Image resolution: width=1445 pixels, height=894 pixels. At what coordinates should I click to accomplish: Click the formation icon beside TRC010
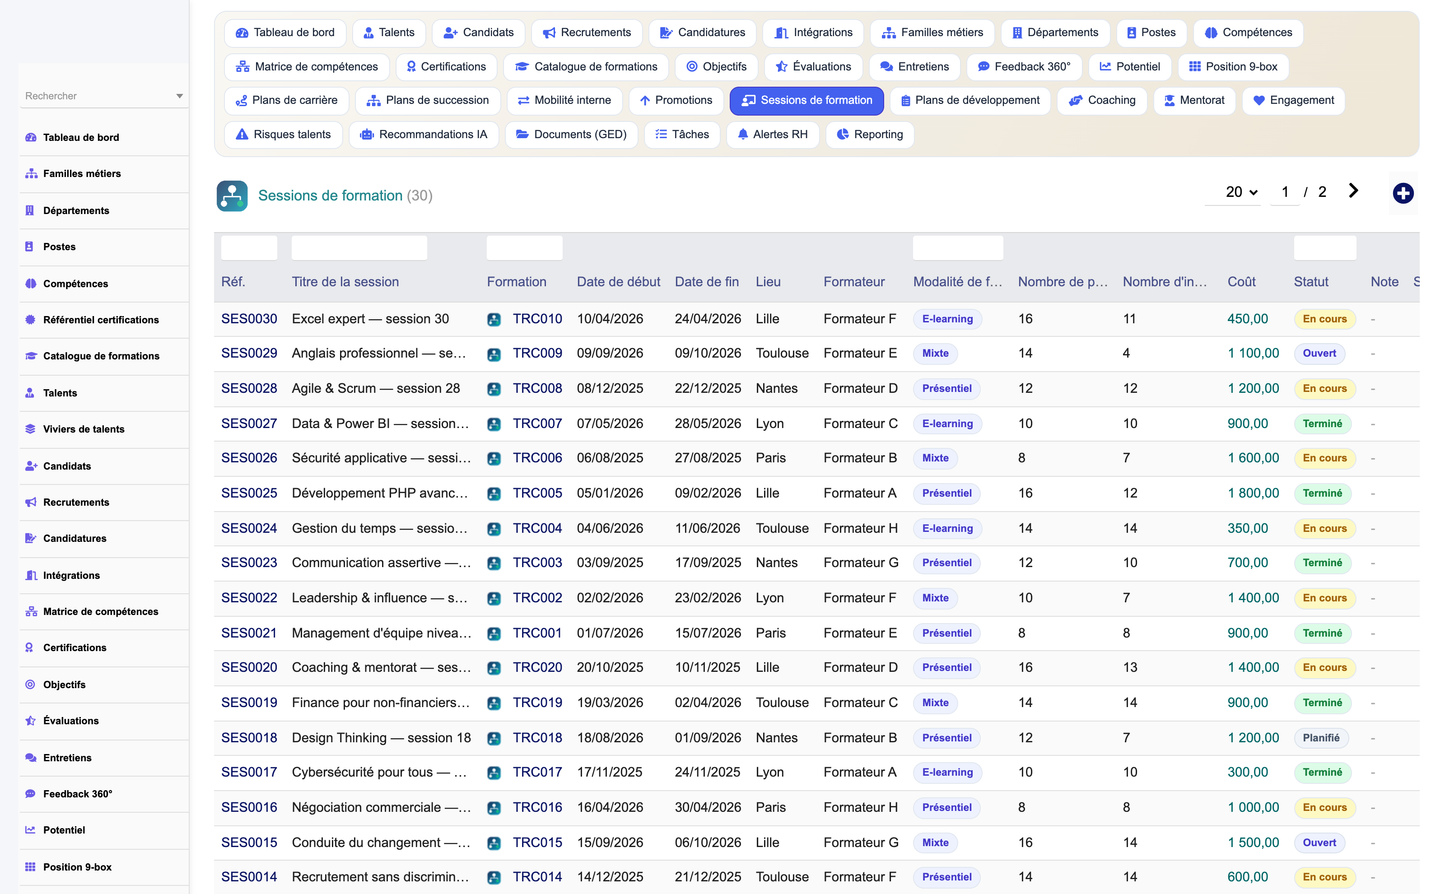[x=494, y=320]
